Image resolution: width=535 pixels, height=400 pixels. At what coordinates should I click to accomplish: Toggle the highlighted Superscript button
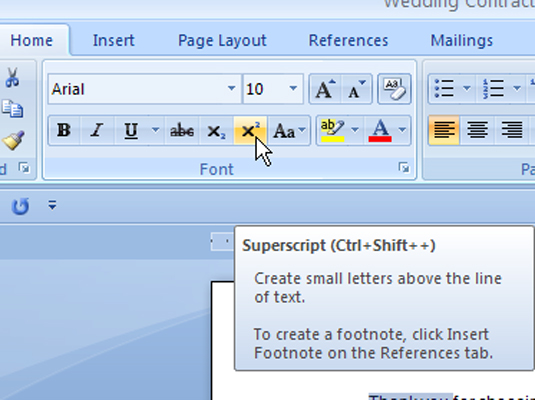pos(250,131)
